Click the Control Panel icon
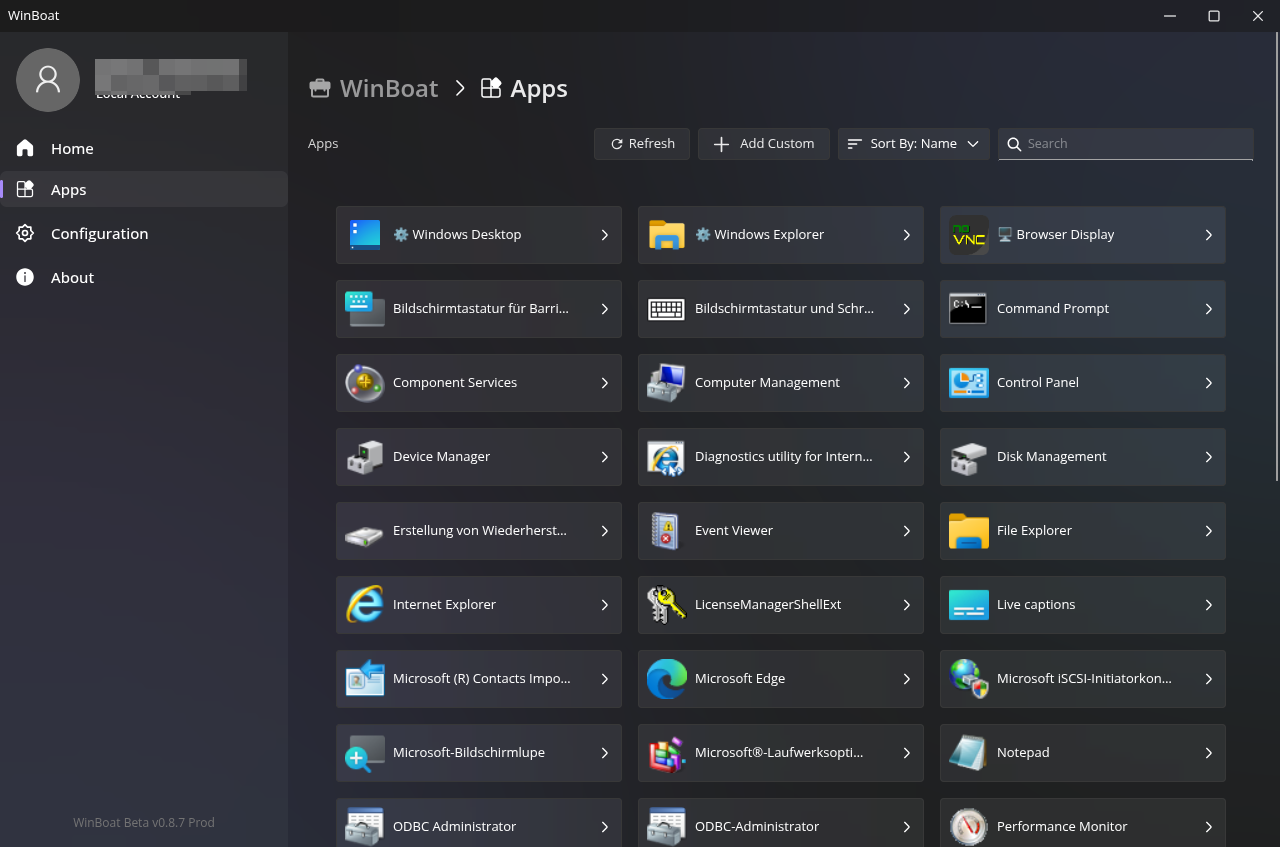The width and height of the screenshot is (1280, 847). [968, 383]
